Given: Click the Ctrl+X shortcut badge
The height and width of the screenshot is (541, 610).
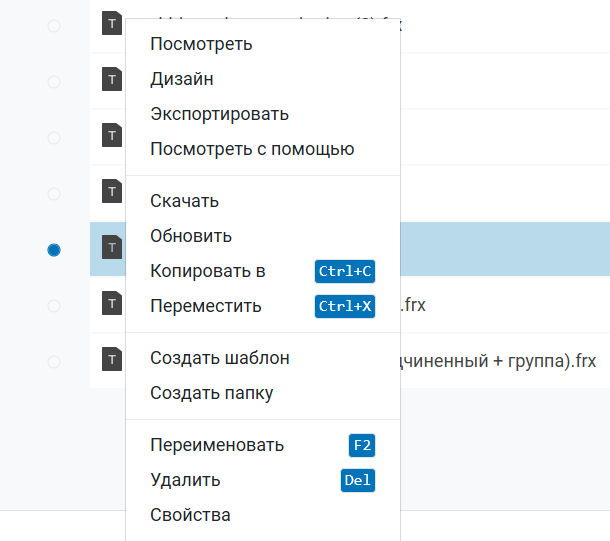Looking at the screenshot, I should coord(345,306).
